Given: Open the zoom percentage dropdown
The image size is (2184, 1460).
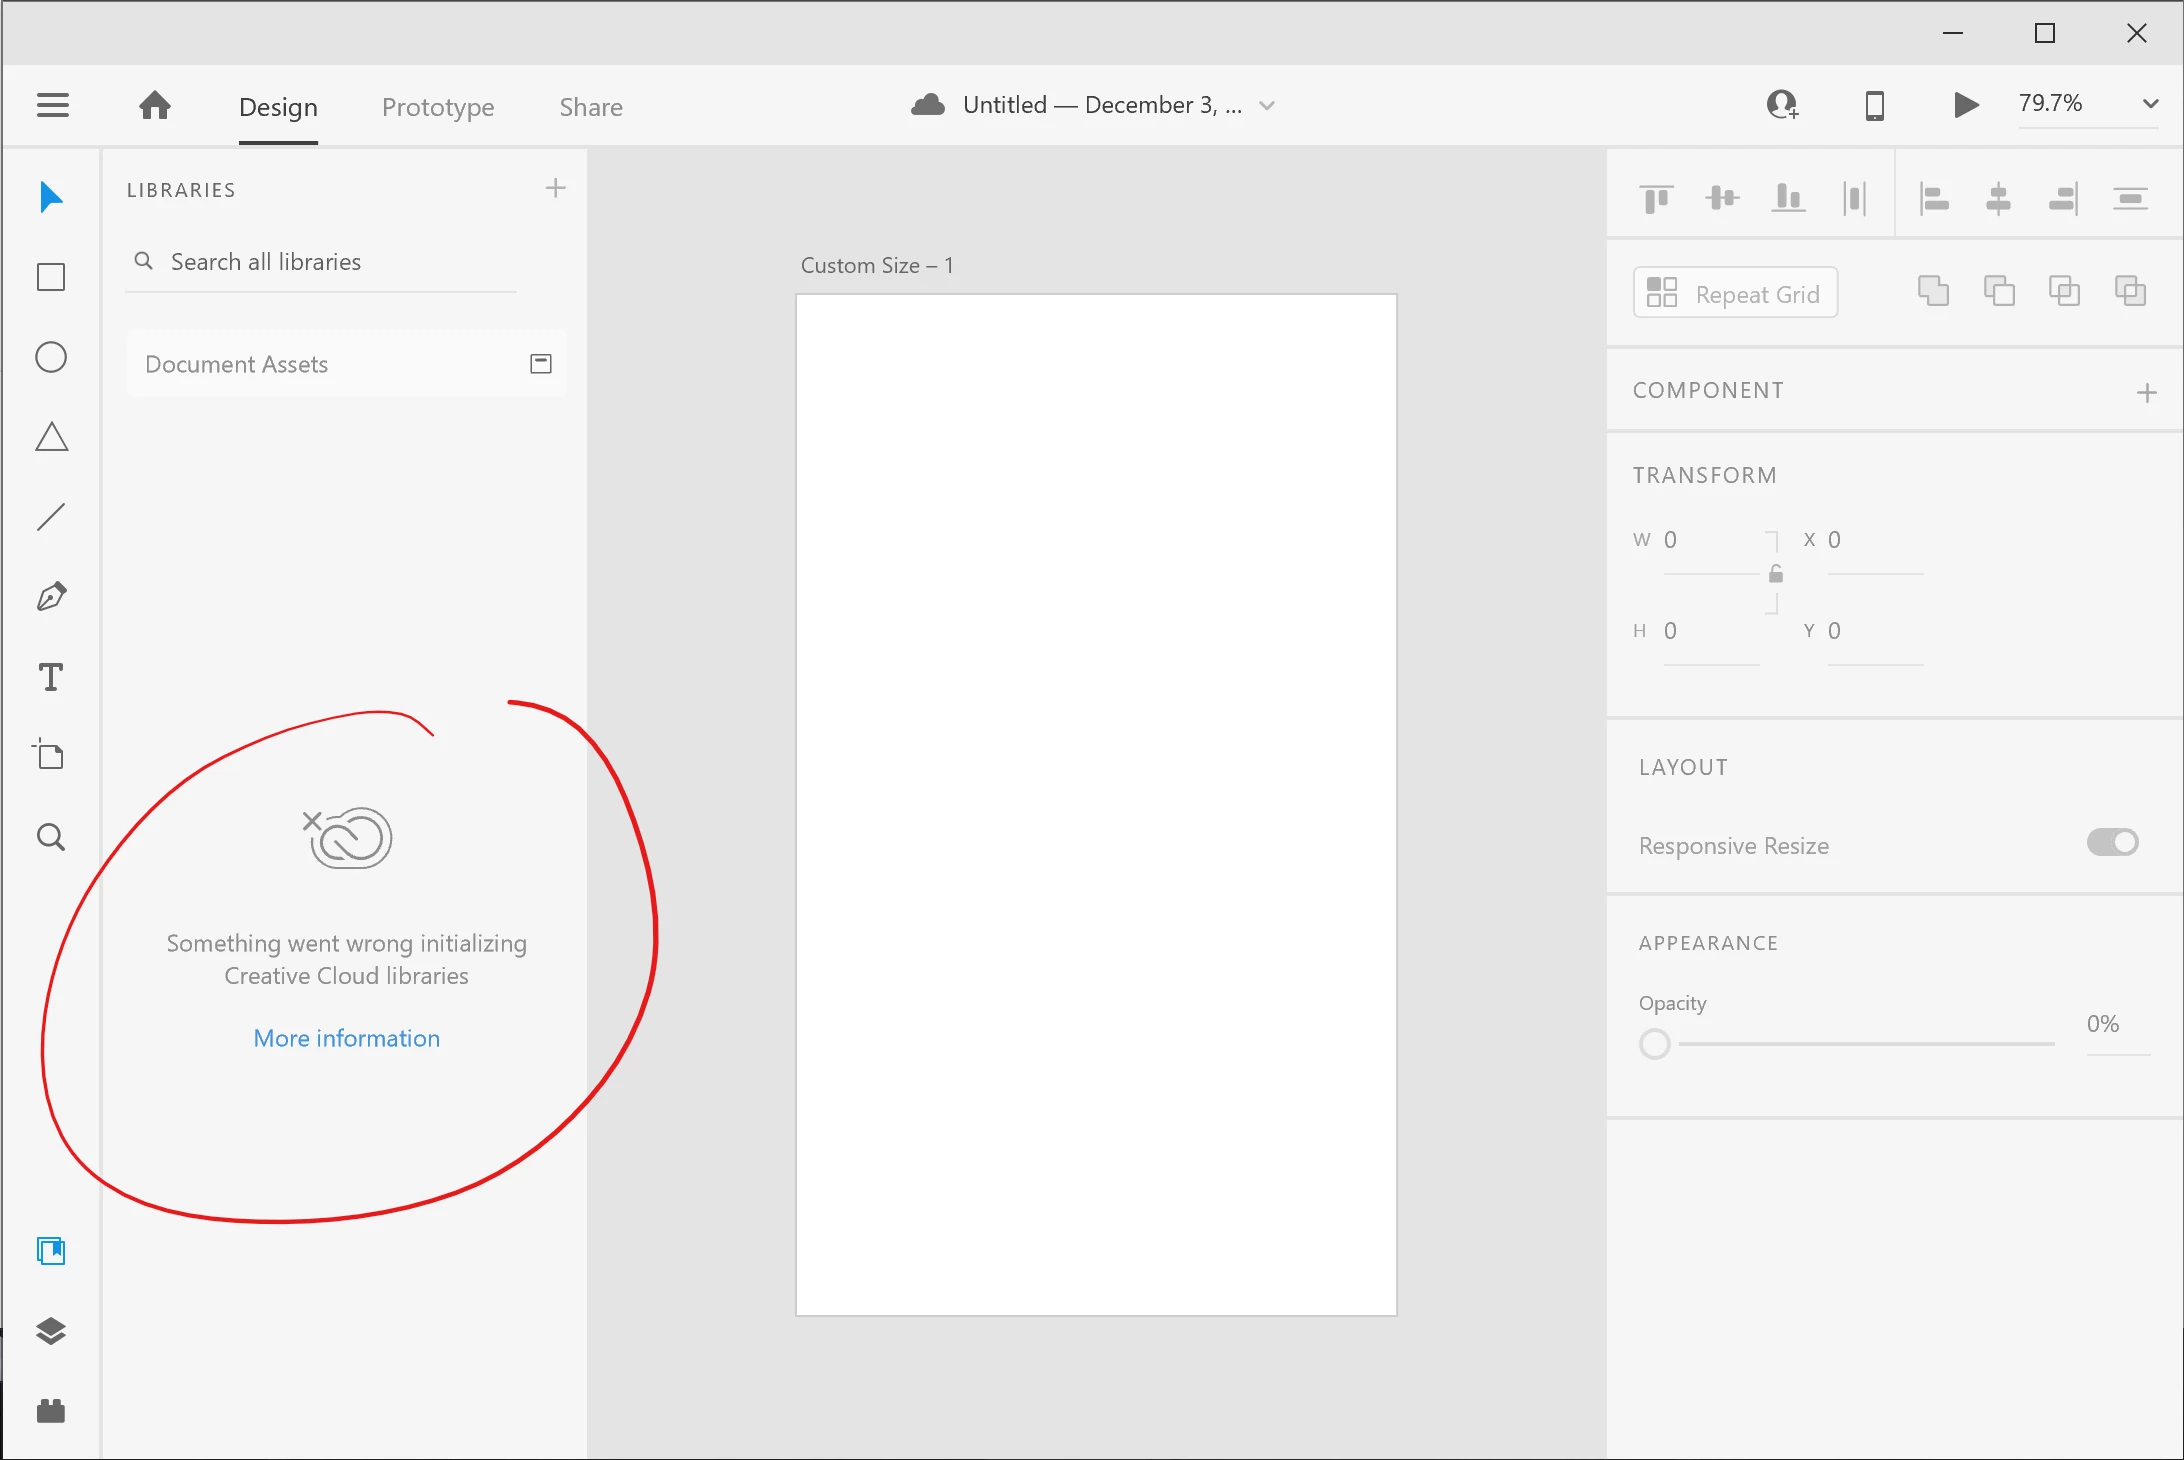Looking at the screenshot, I should point(2150,104).
